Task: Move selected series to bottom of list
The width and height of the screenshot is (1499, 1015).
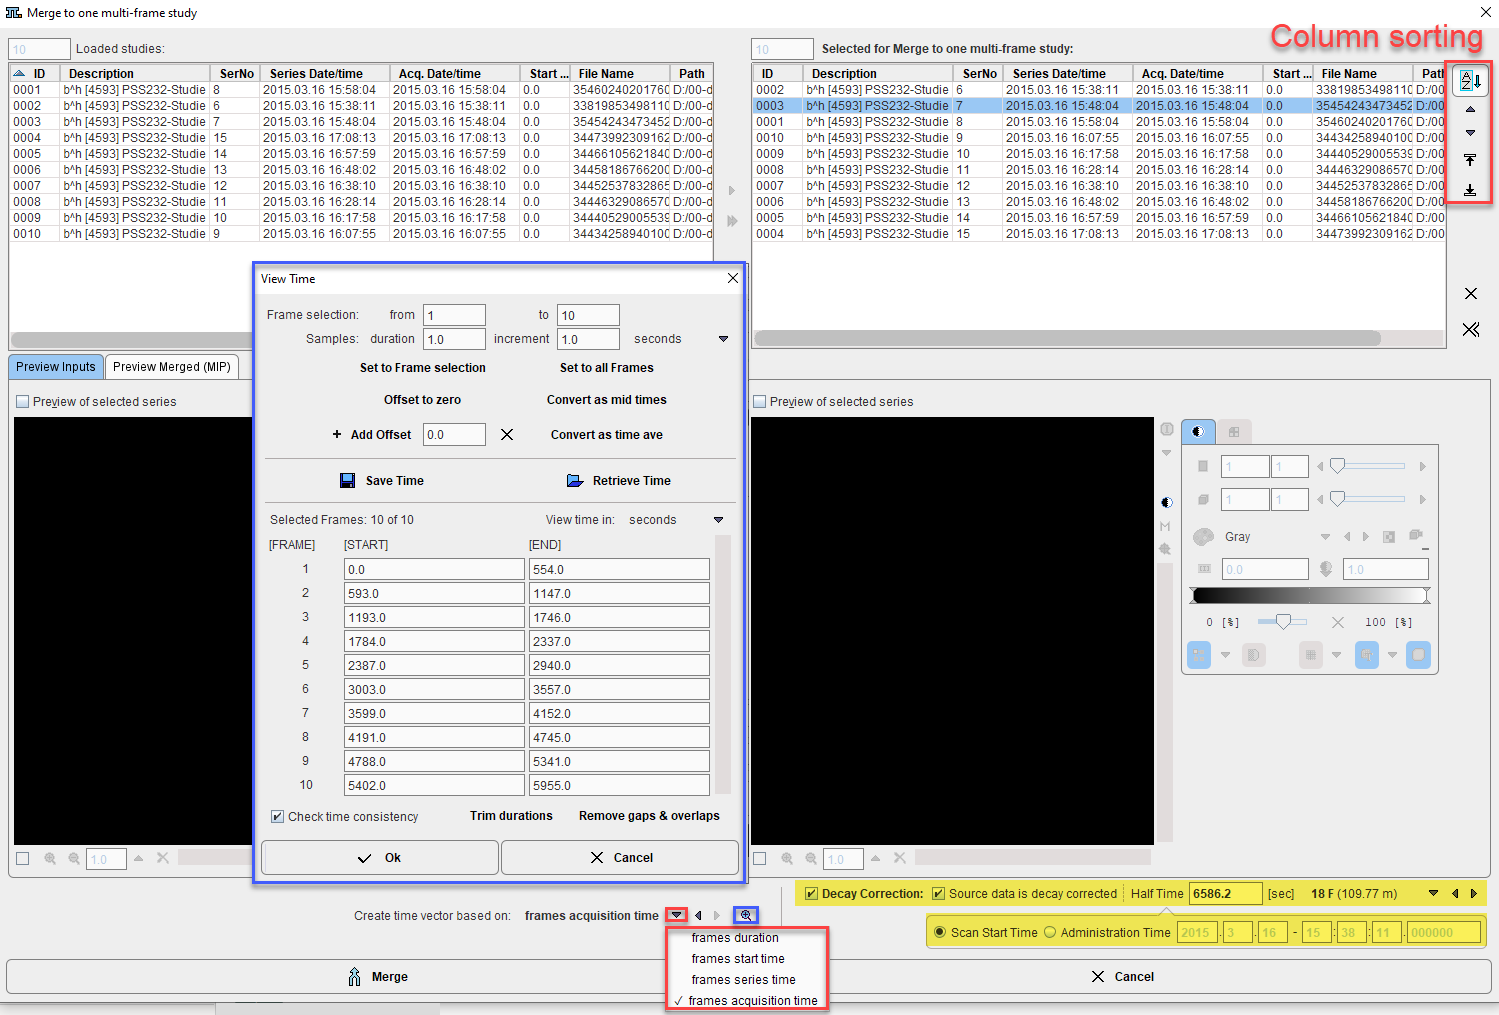Action: (x=1470, y=189)
